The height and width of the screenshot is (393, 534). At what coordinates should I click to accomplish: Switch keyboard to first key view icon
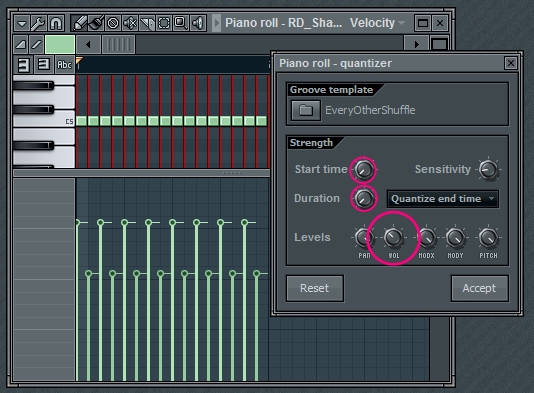tap(23, 64)
